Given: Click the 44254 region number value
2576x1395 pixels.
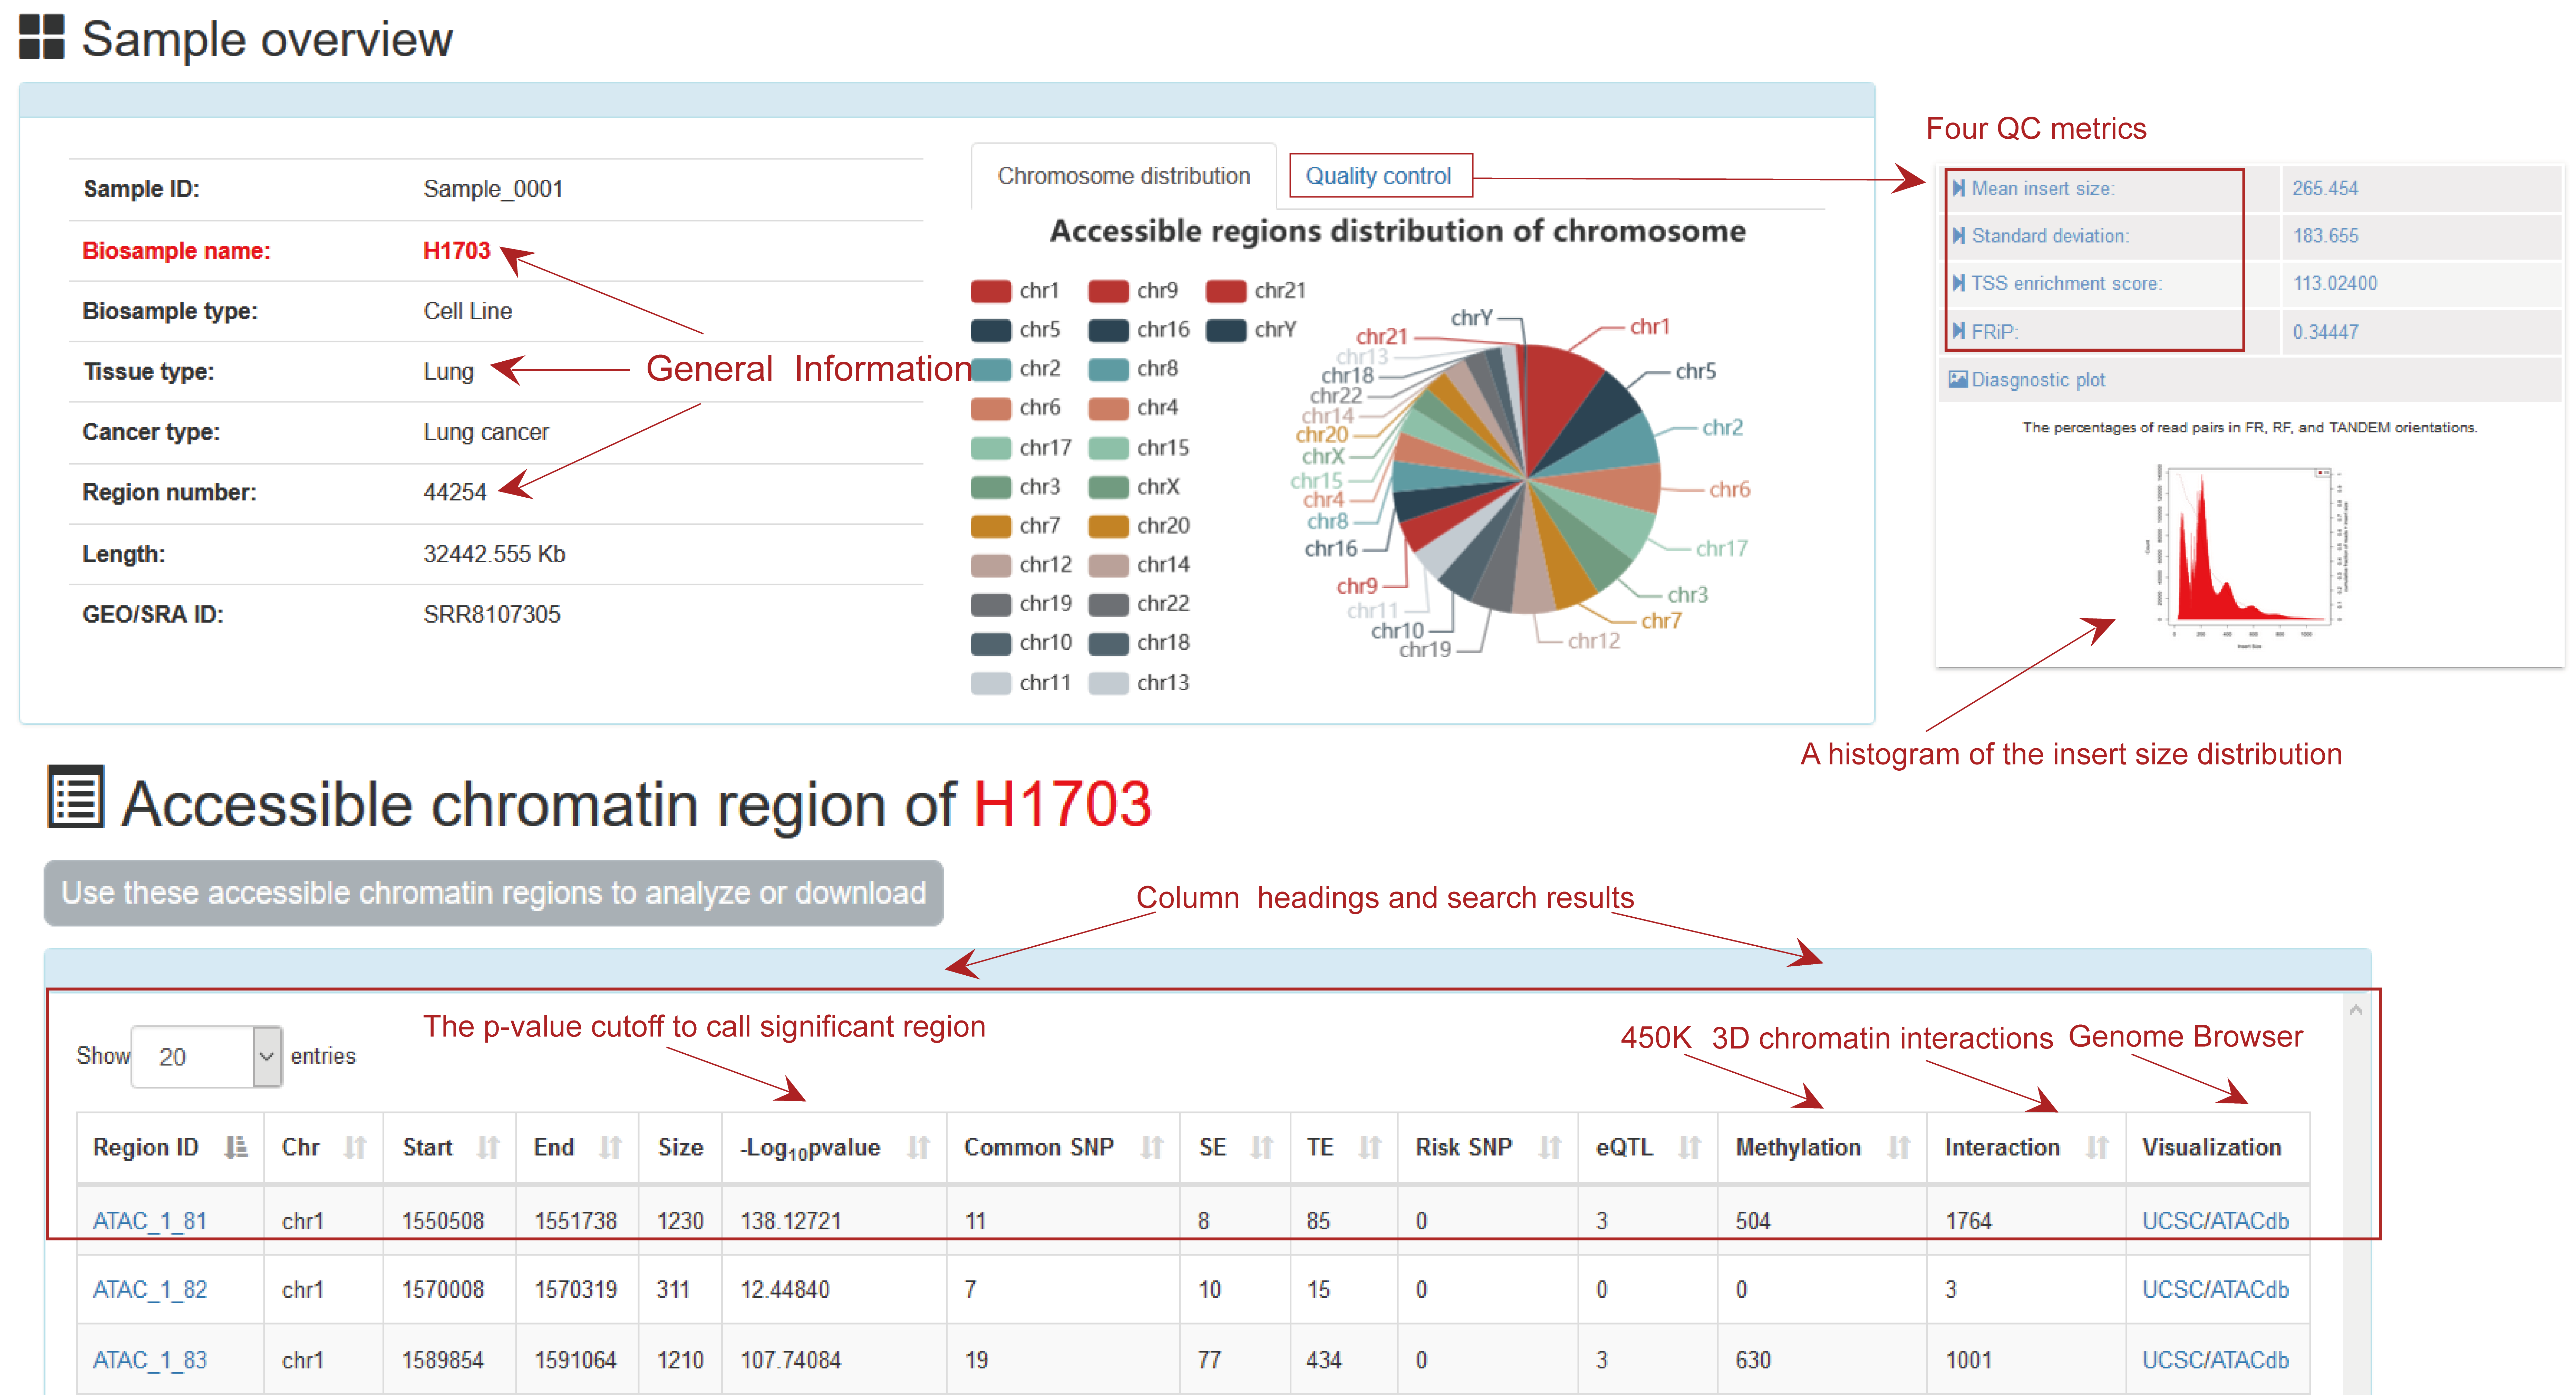Looking at the screenshot, I should 455,492.
